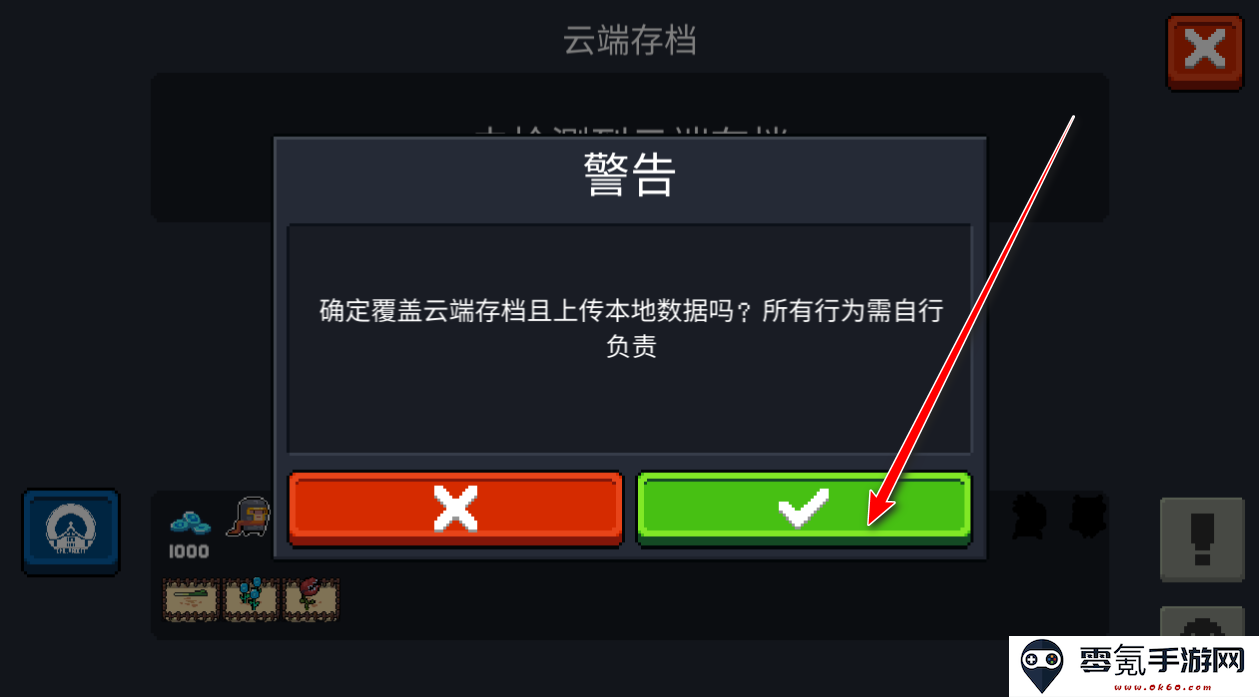Tap the first black silhouette character
Image resolution: width=1259 pixels, height=697 pixels.
[1028, 516]
